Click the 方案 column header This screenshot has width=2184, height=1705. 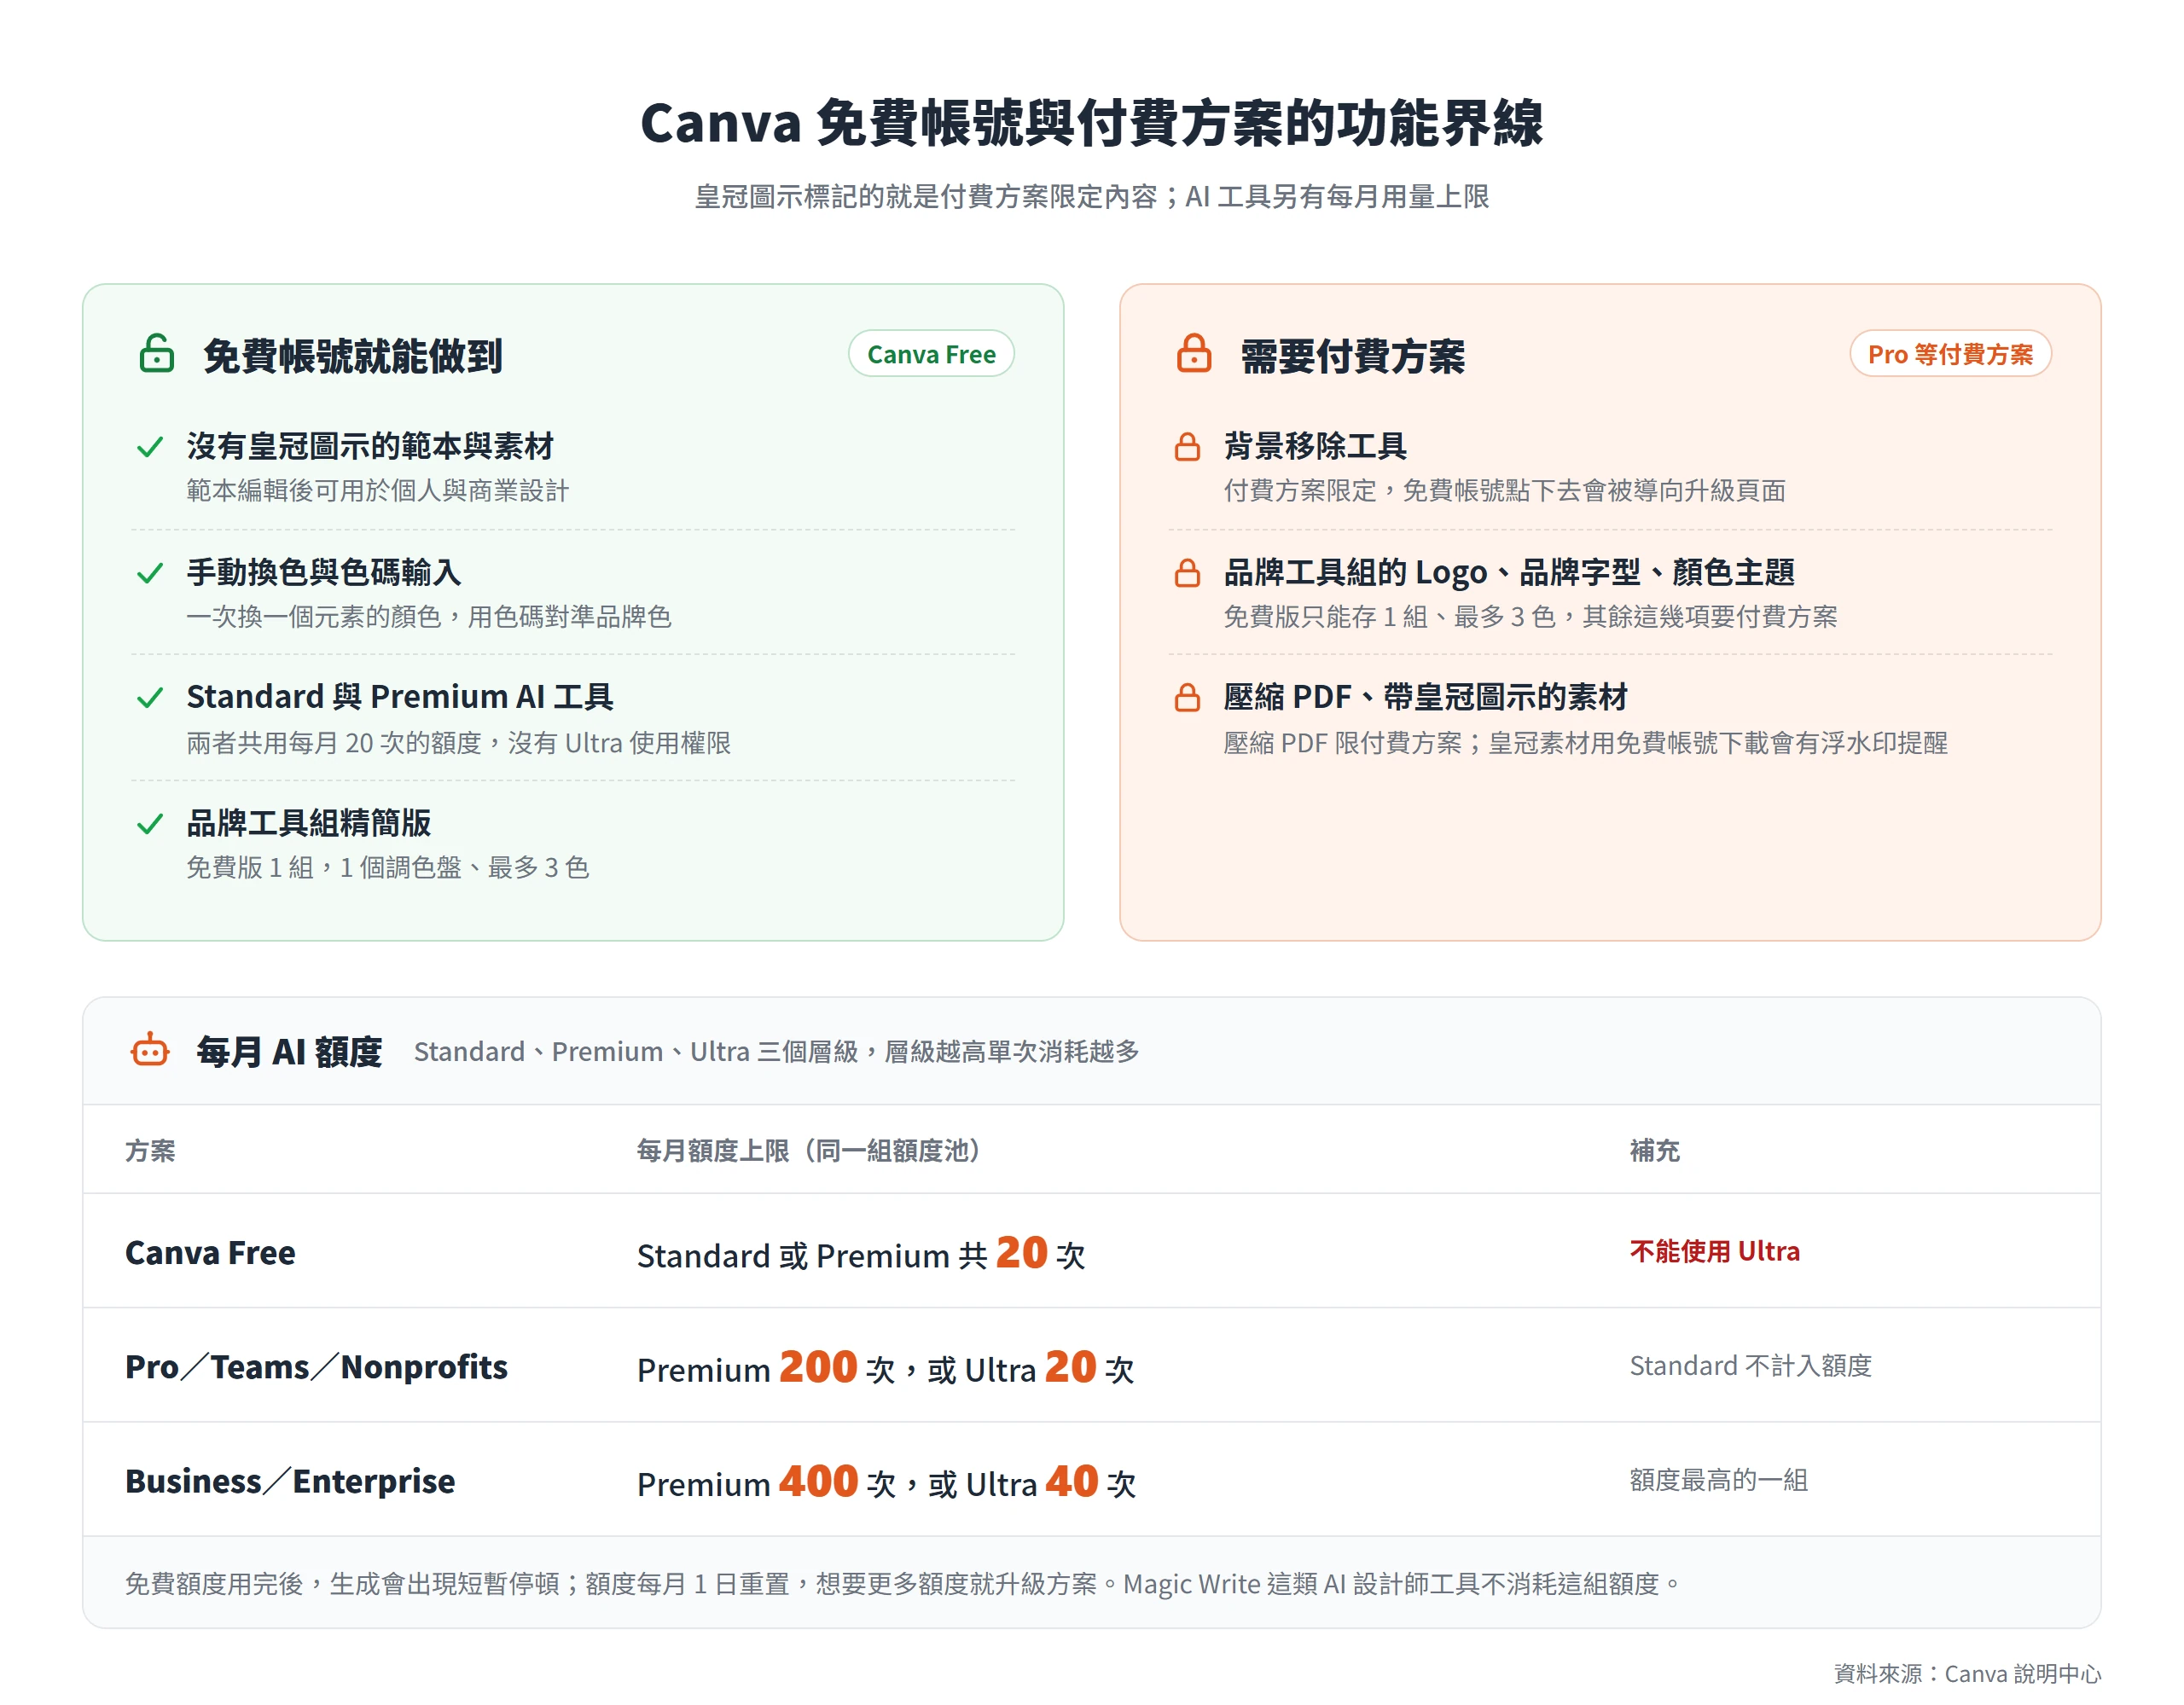(150, 1150)
